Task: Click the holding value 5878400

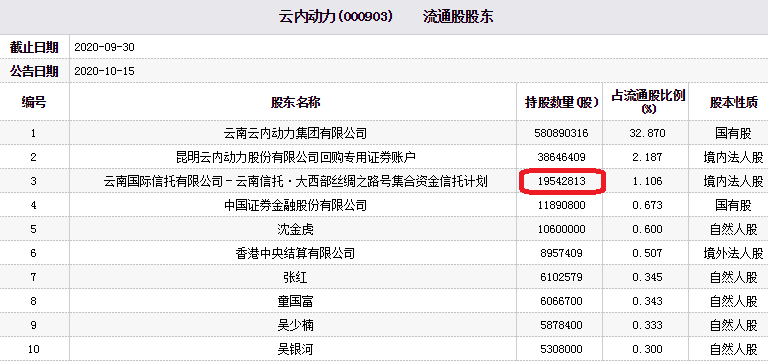Action: (x=562, y=325)
